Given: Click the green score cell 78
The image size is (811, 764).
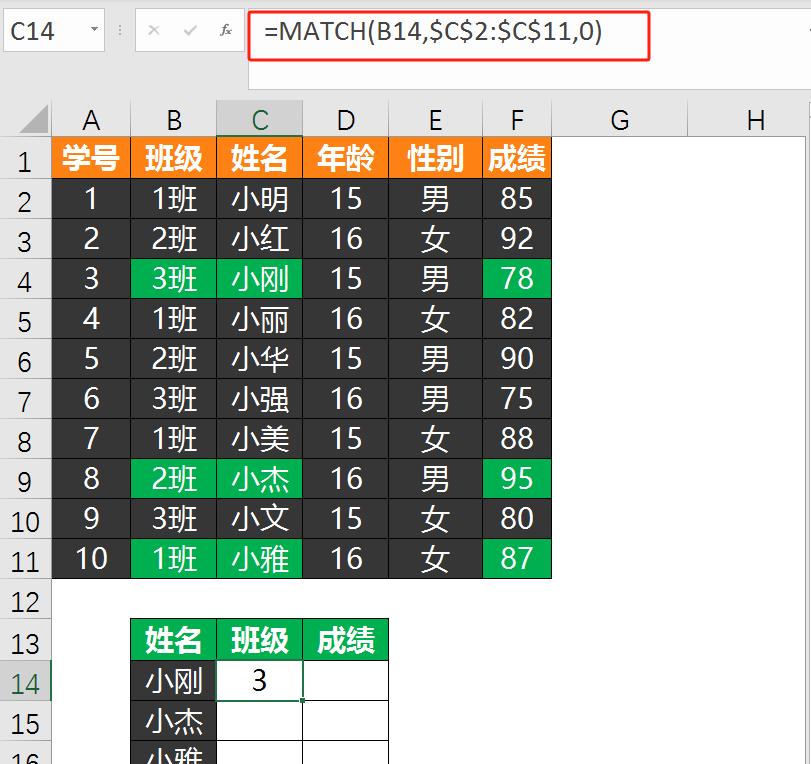Looking at the screenshot, I should [x=517, y=279].
